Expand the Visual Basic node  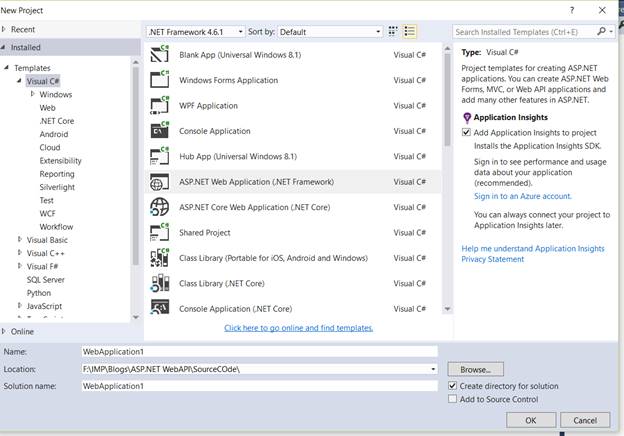(20, 239)
